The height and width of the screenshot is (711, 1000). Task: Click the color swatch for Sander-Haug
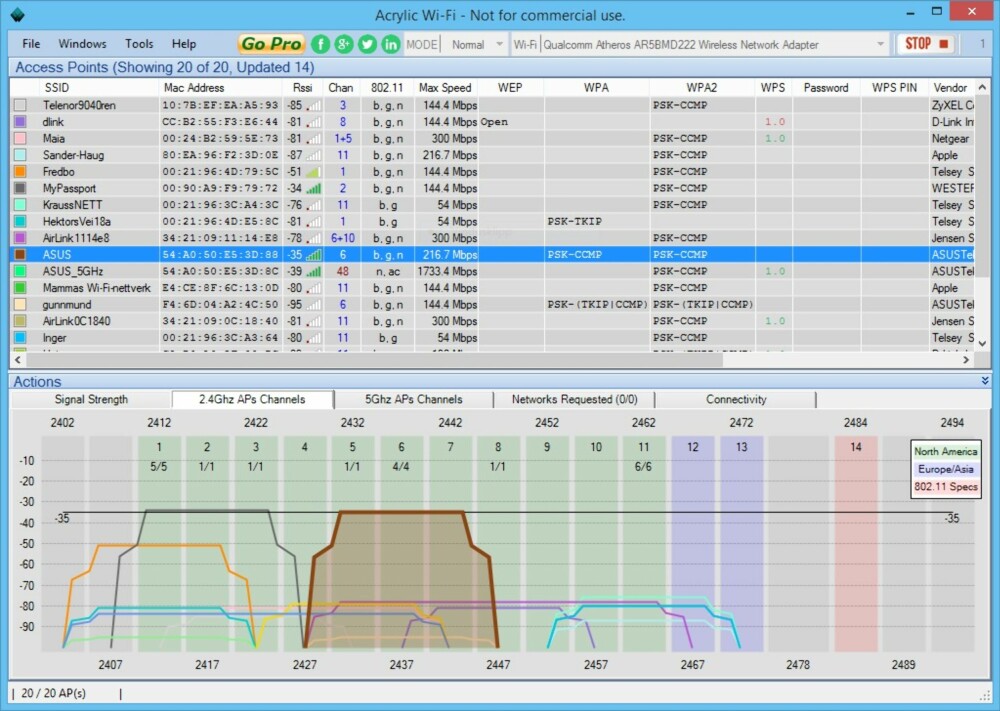20,154
